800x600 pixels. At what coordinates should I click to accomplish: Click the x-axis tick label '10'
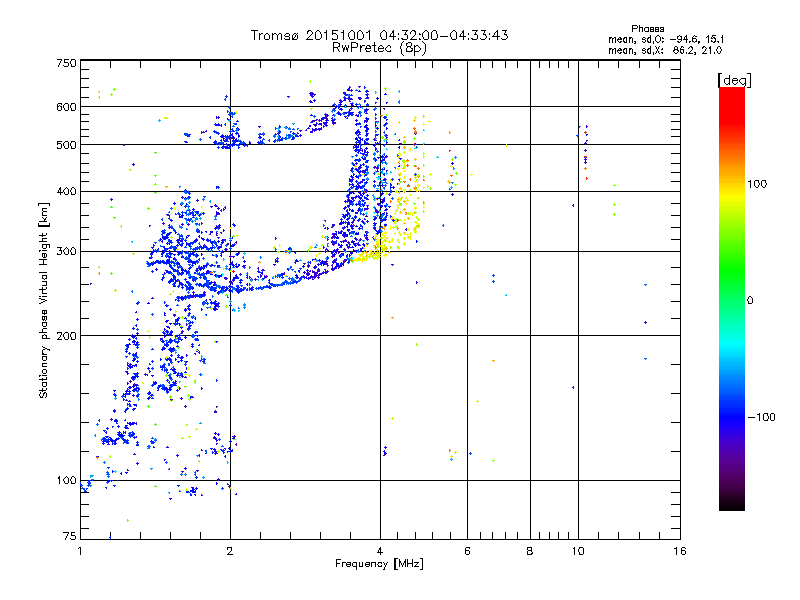pos(578,551)
